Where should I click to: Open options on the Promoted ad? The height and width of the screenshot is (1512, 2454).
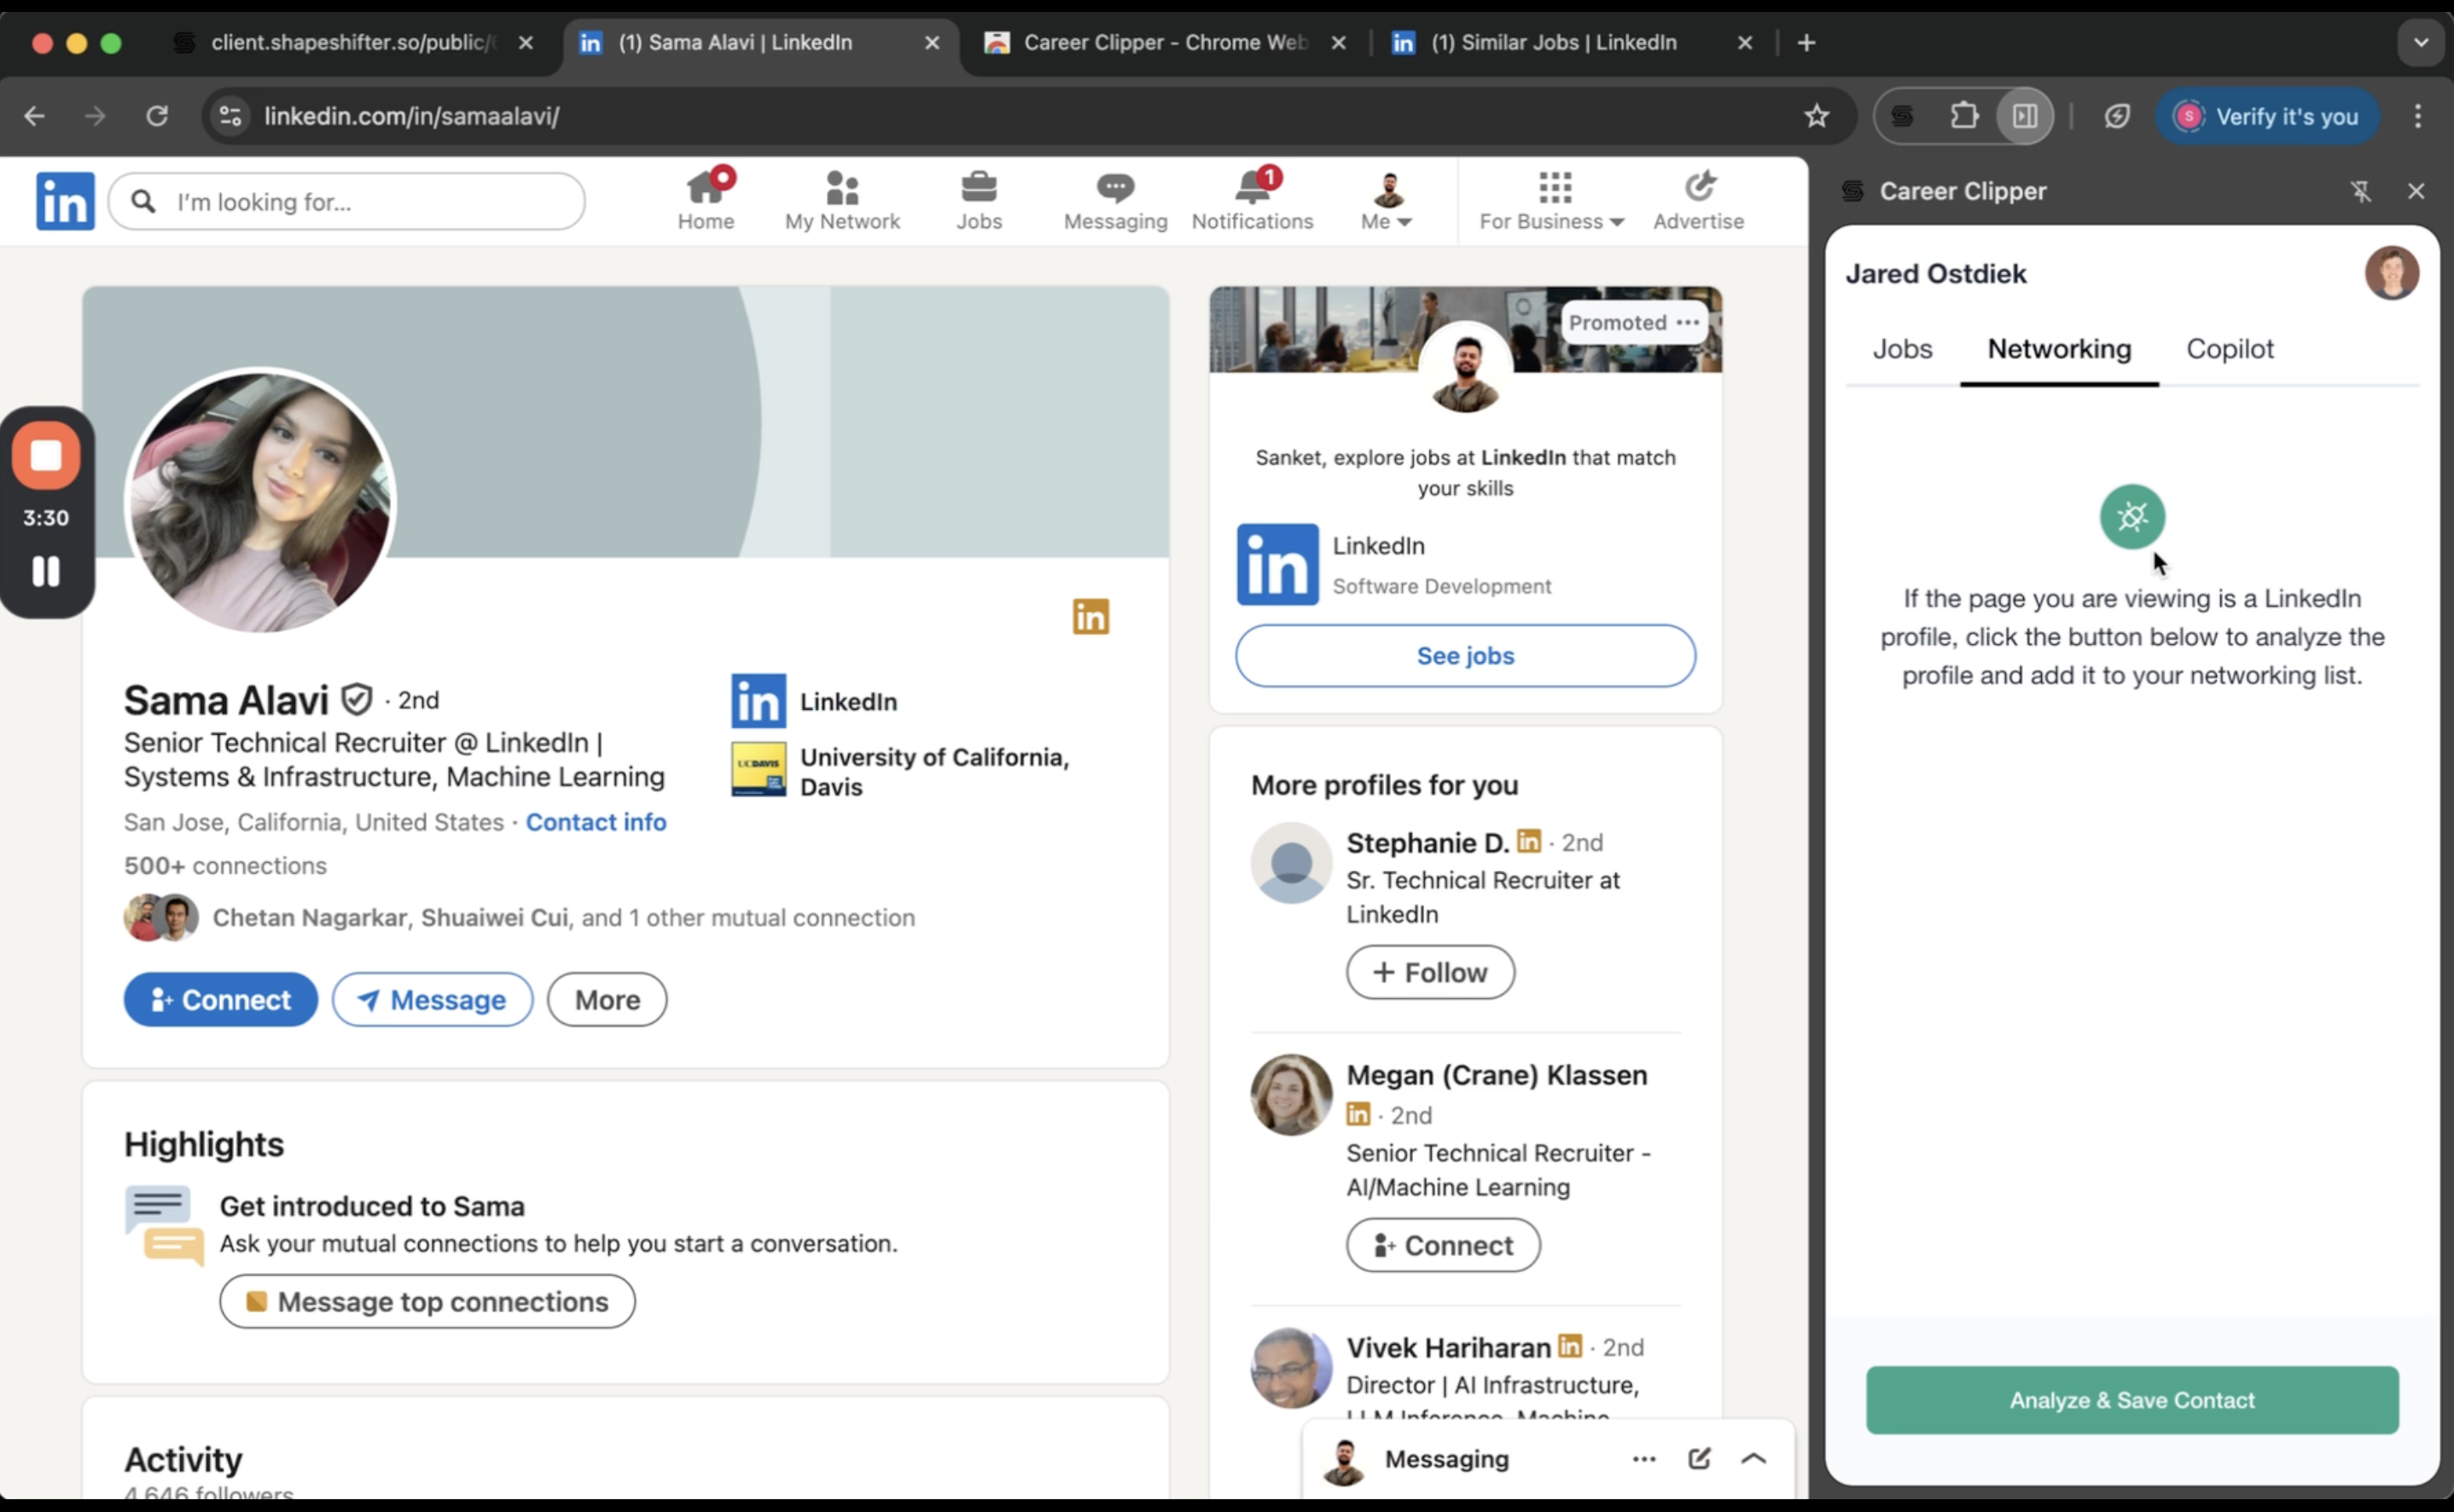[x=1687, y=323]
